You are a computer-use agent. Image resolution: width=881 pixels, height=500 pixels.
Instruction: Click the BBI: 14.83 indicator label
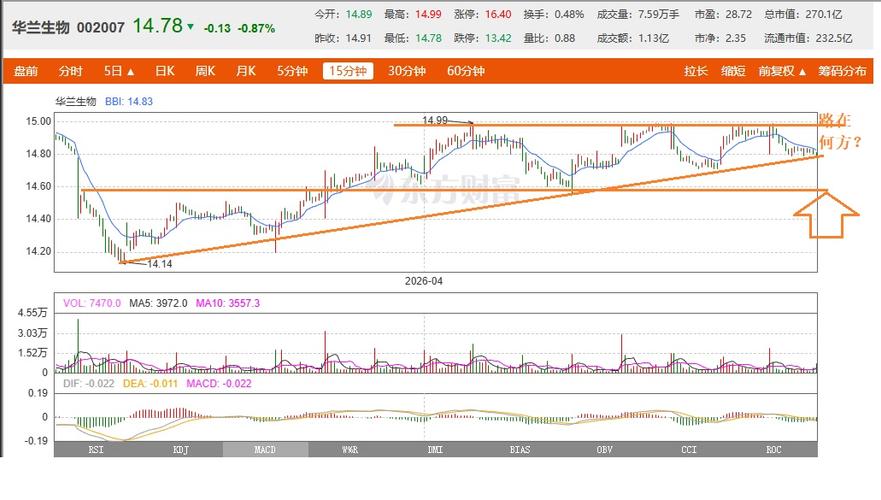coord(129,102)
